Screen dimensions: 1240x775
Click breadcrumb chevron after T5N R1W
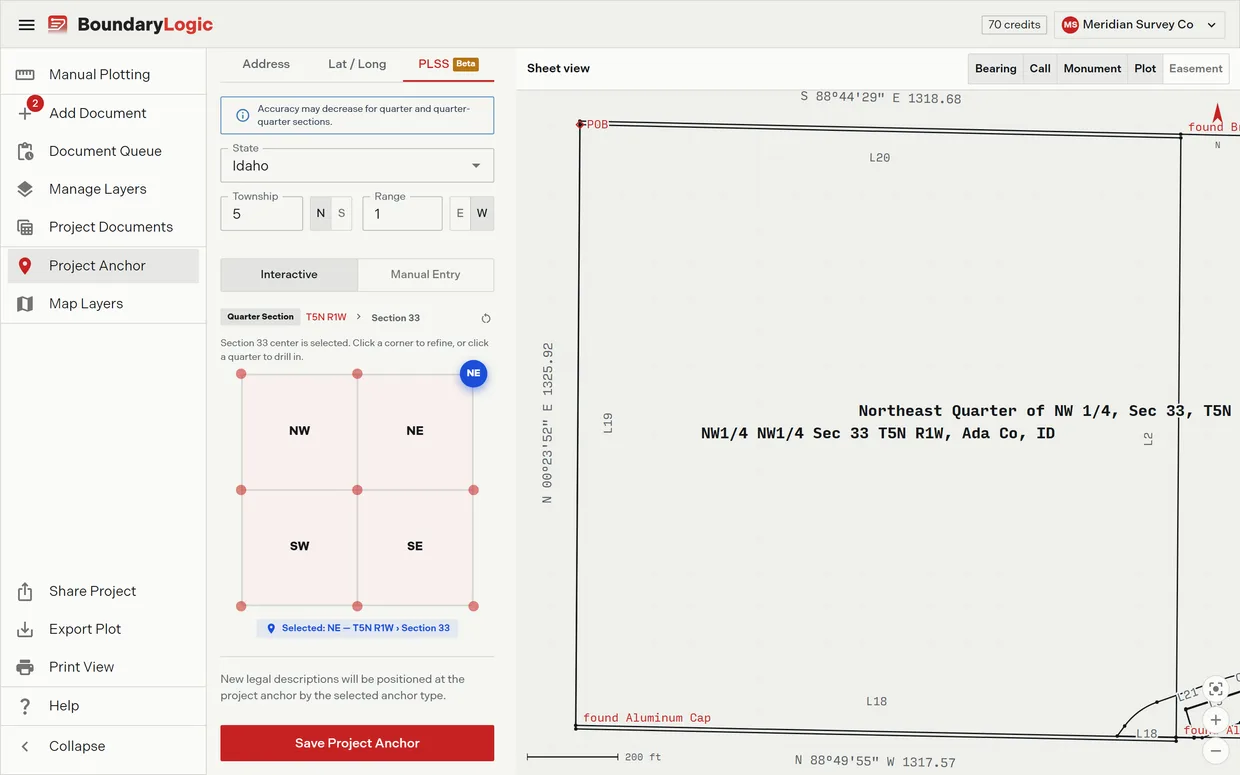[x=359, y=317]
